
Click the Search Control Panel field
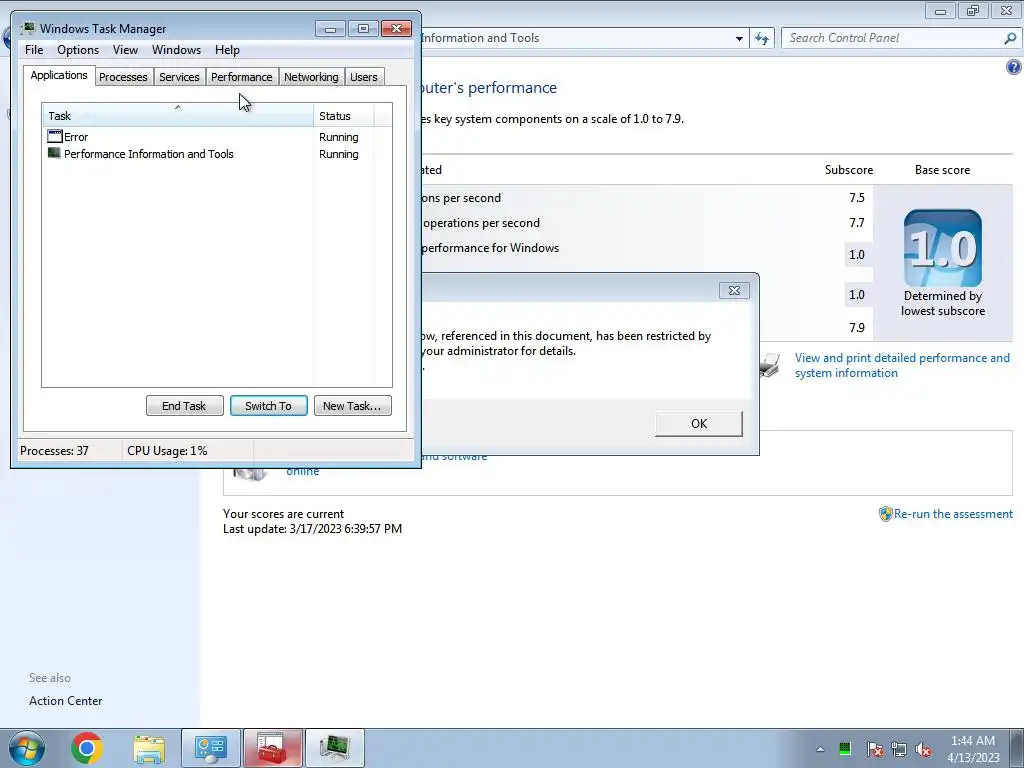(893, 38)
